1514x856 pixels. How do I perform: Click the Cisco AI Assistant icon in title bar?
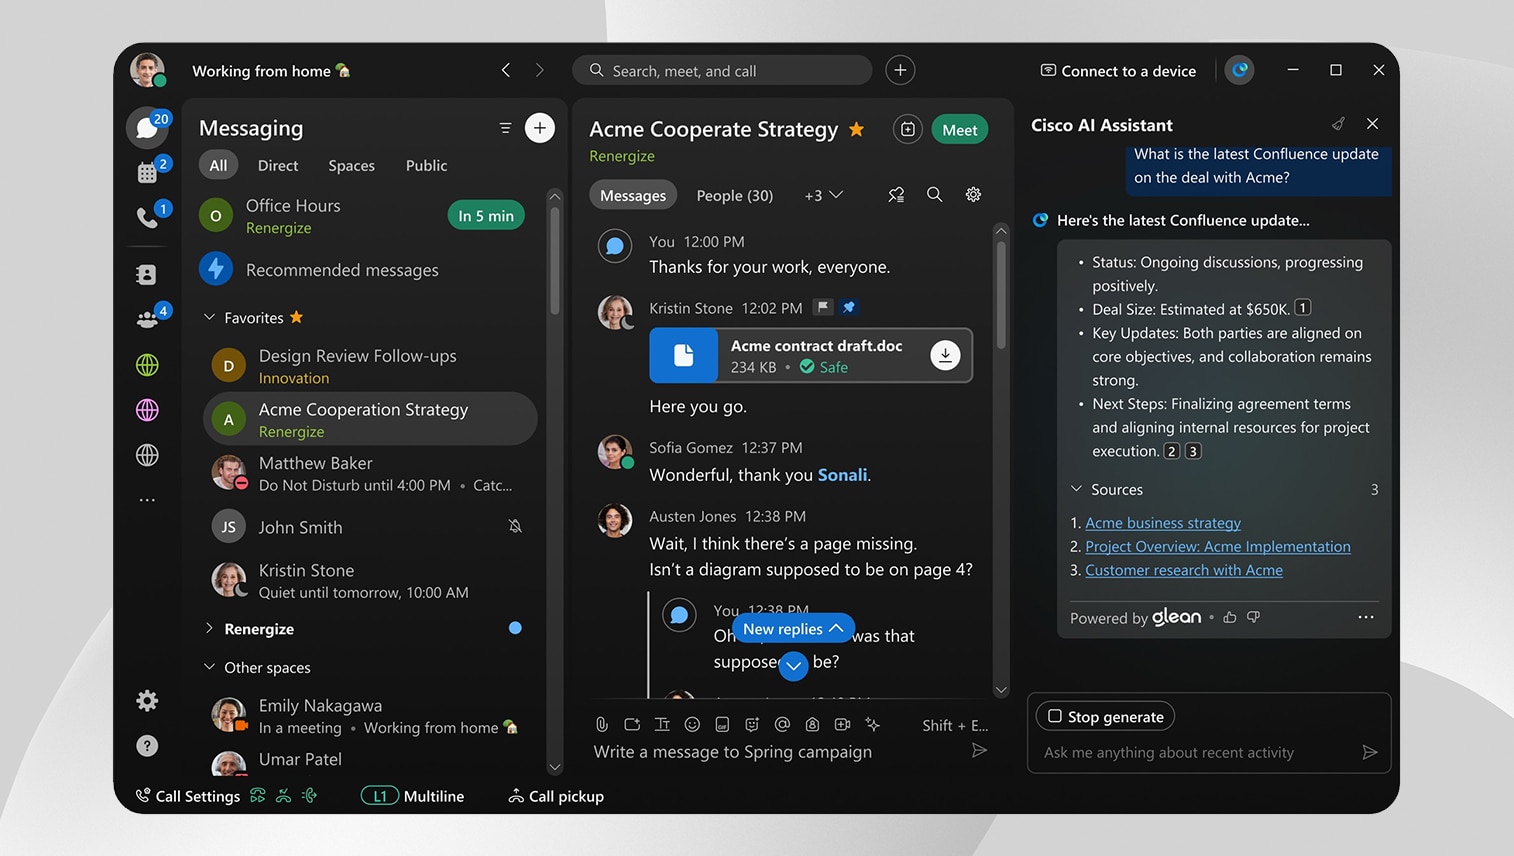(1240, 70)
